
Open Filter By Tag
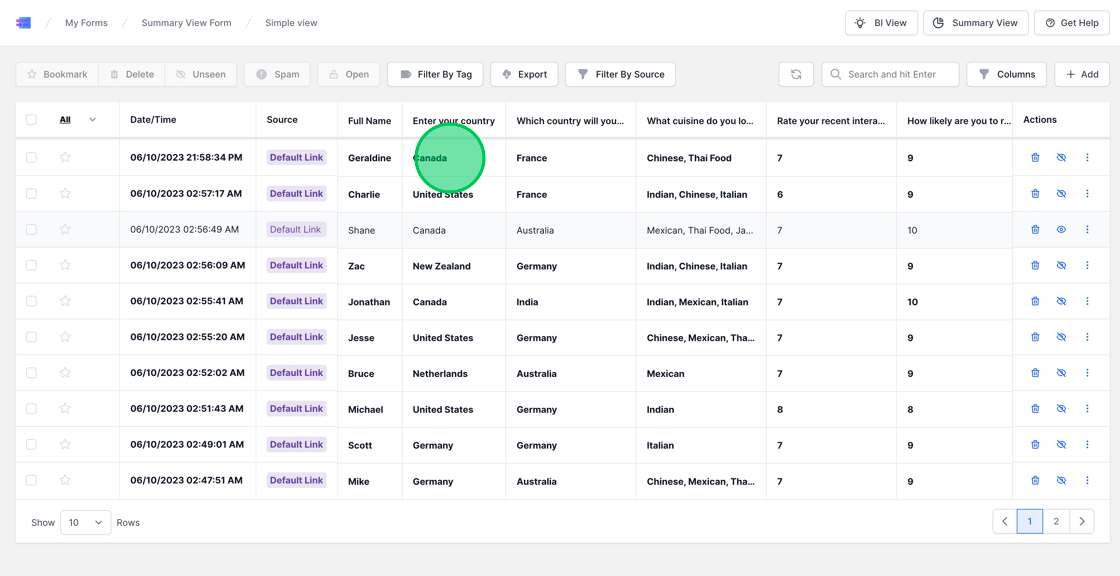coord(435,74)
